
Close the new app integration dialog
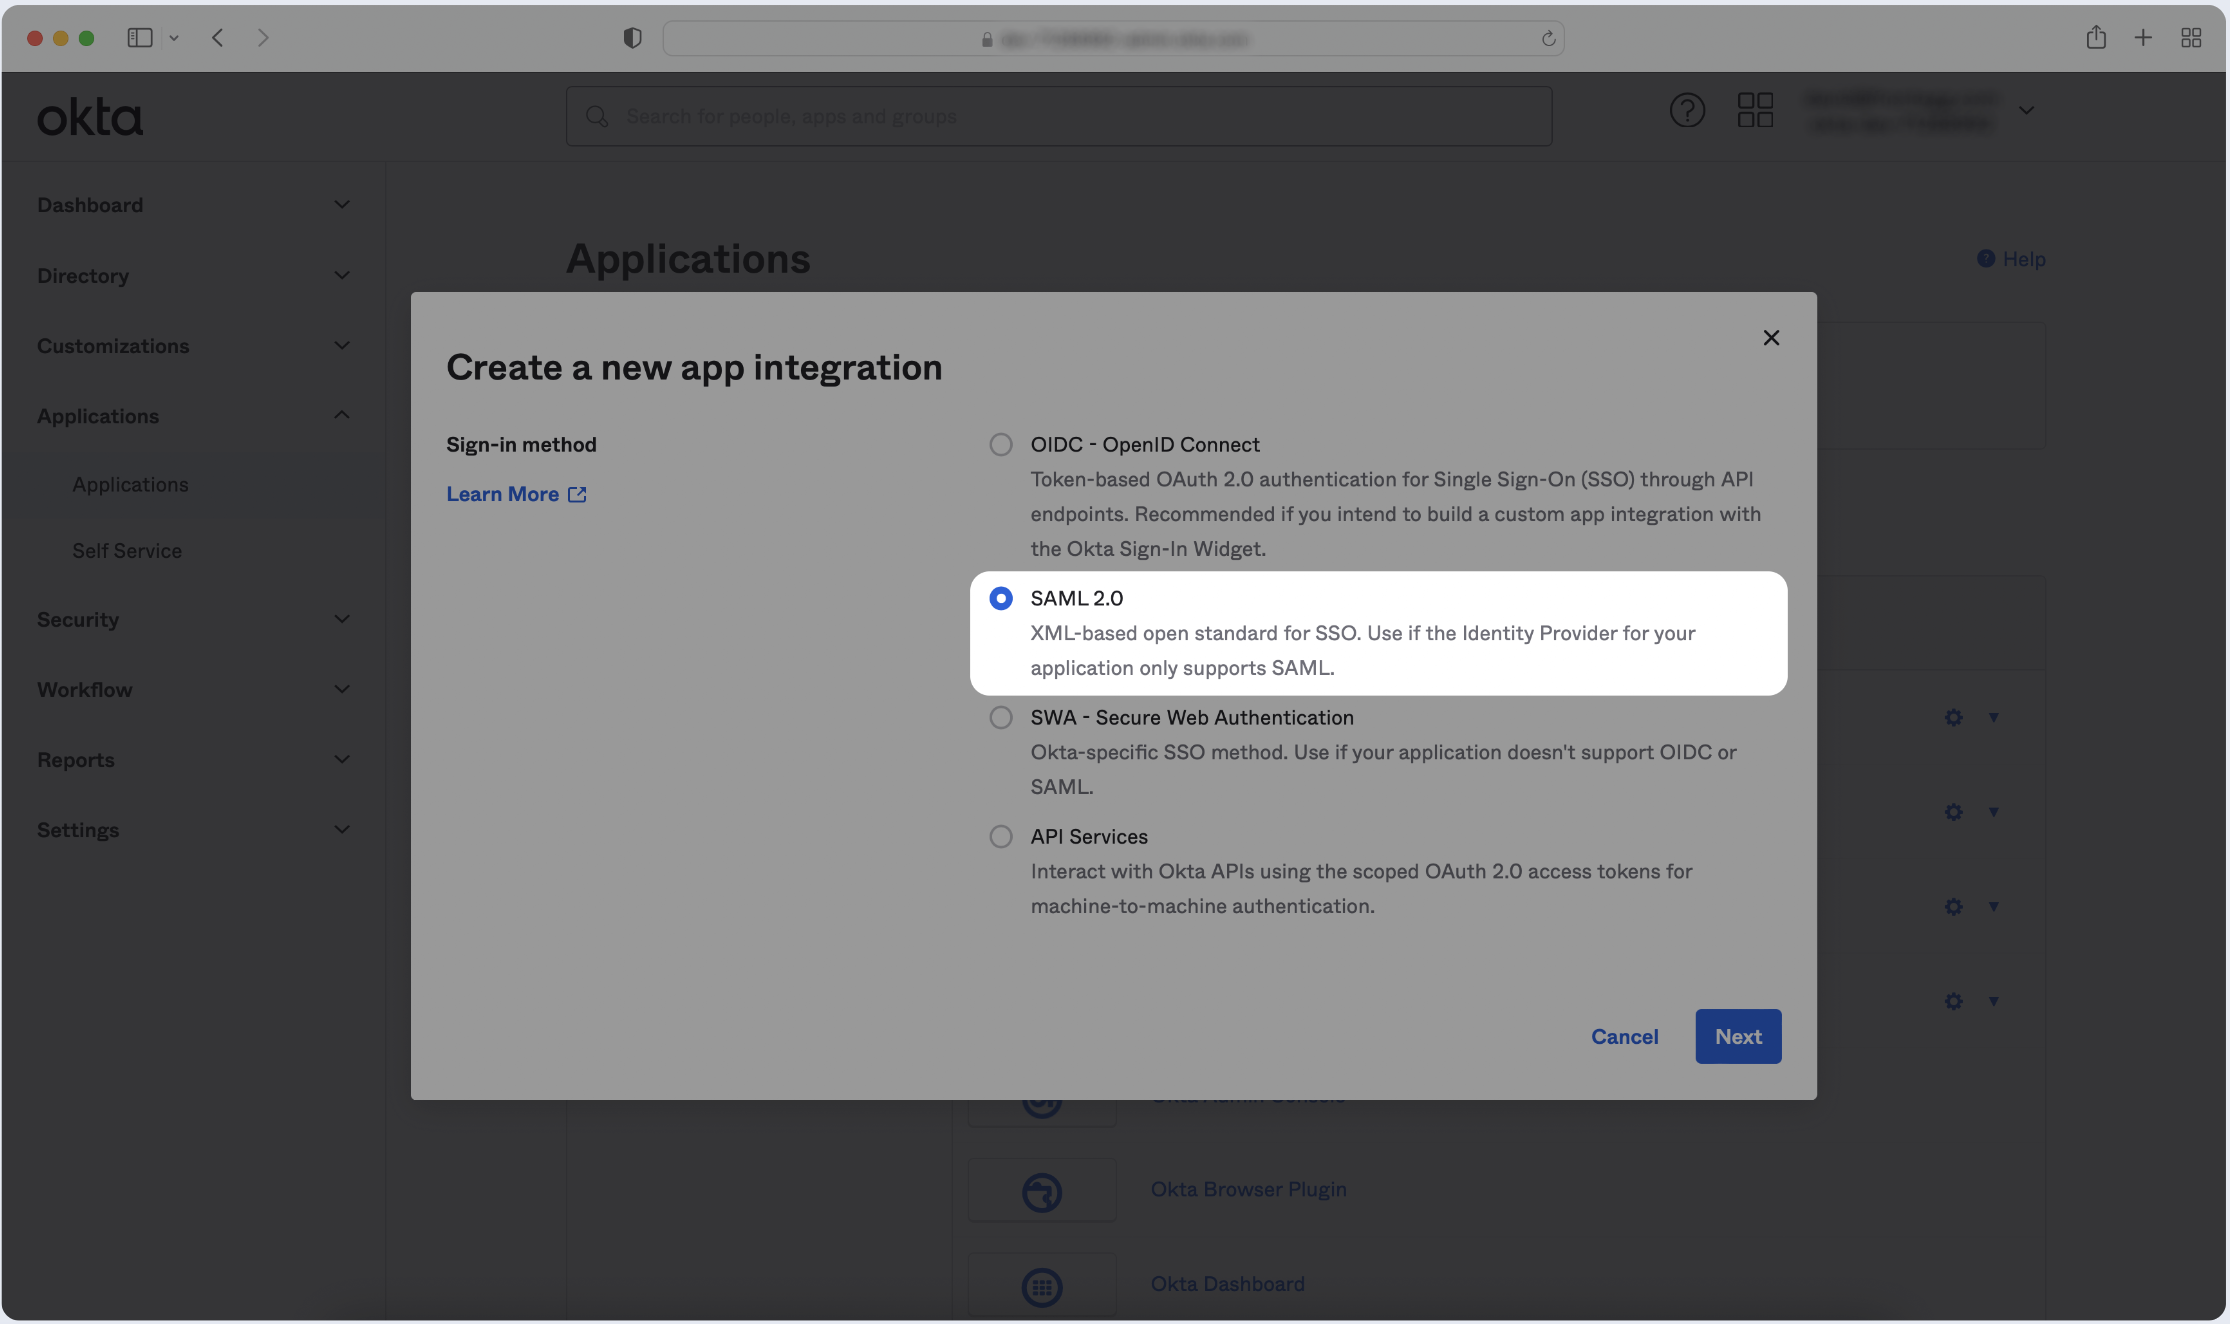(x=1771, y=338)
